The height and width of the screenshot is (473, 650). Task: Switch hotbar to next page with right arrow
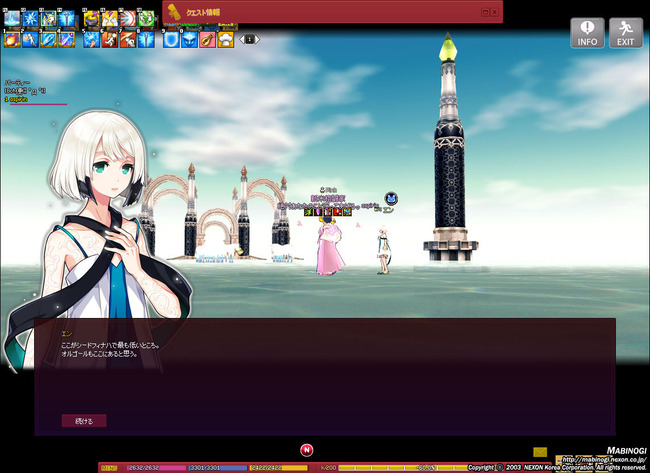(x=257, y=39)
